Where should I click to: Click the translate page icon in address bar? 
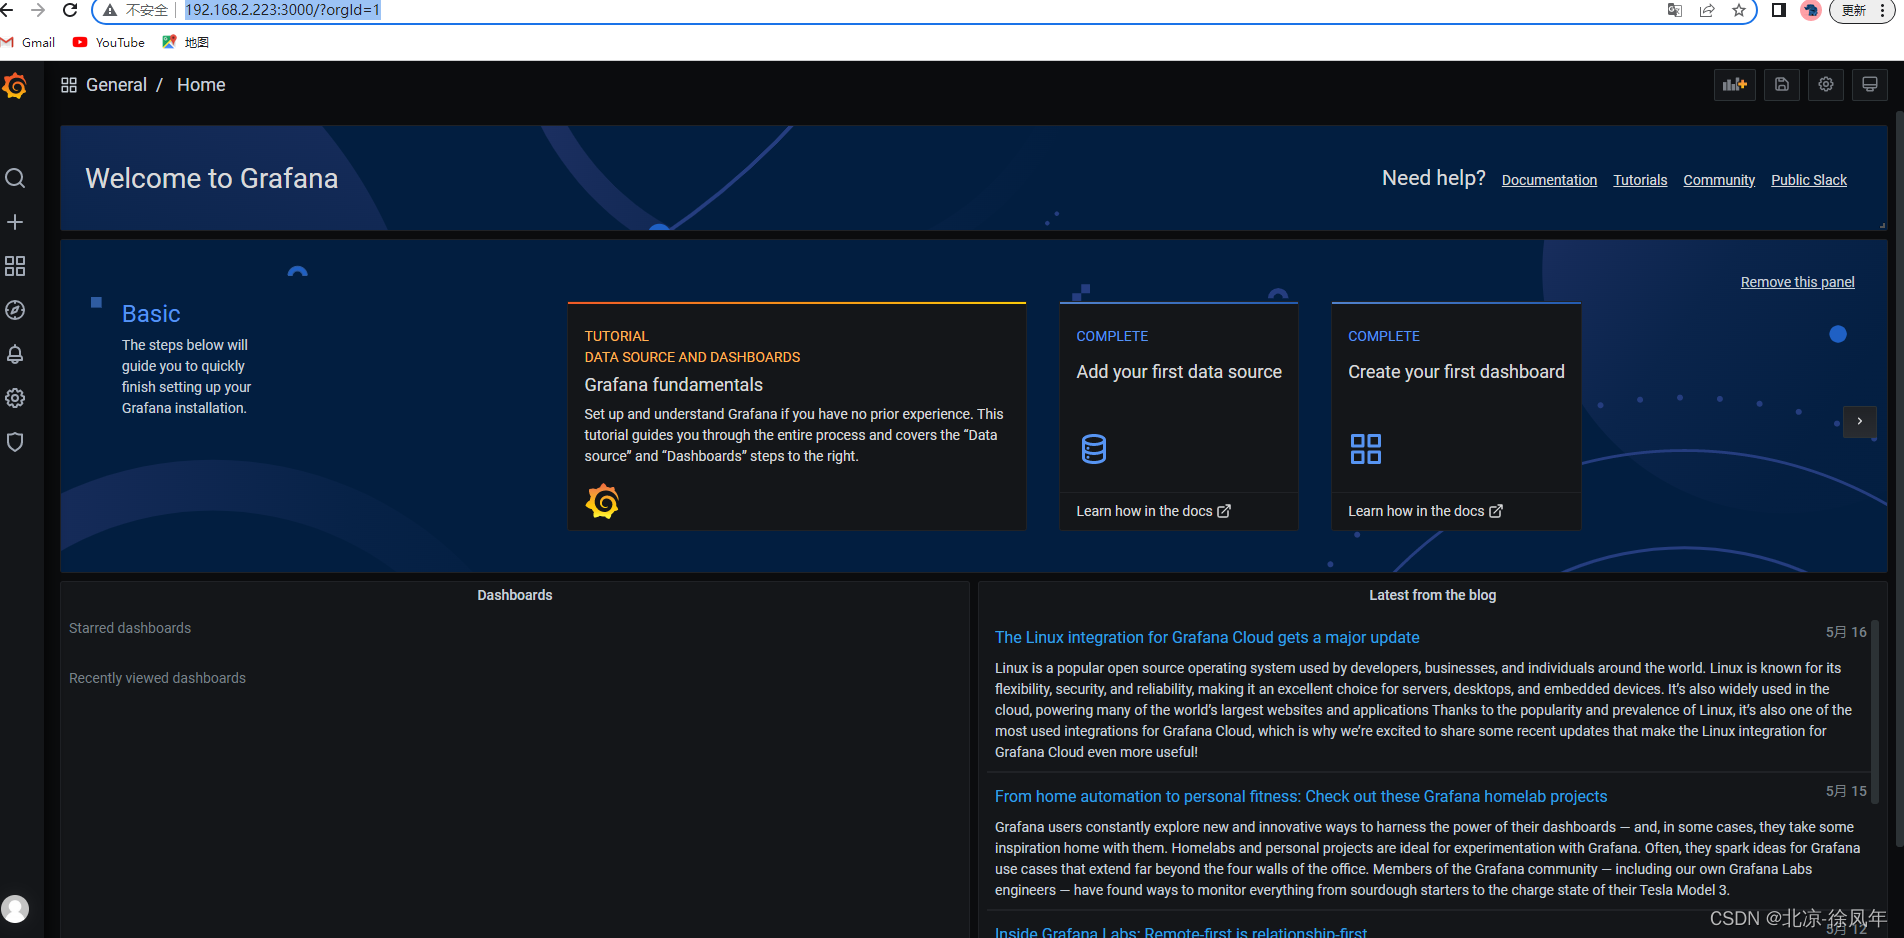pyautogui.click(x=1675, y=10)
